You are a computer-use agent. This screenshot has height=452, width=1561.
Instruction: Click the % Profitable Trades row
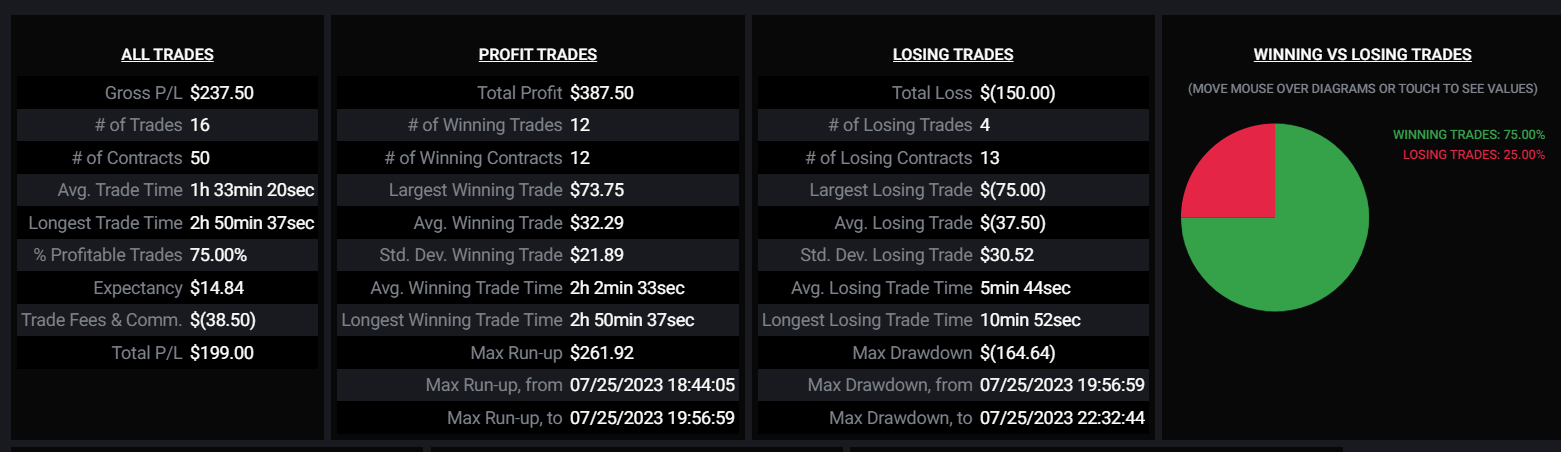(167, 255)
